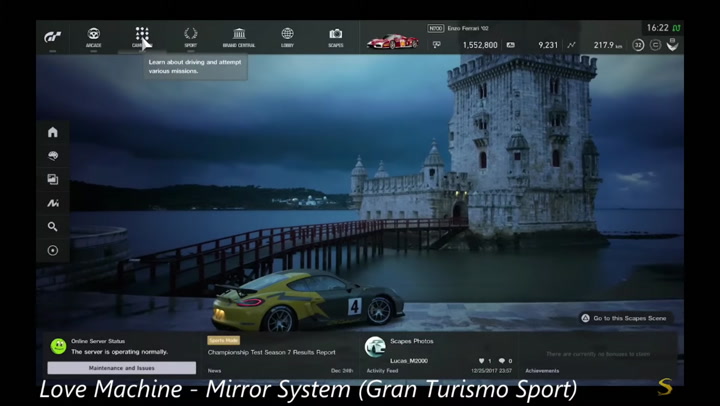This screenshot has width=720, height=406.
Task: Click the driver level 32 badge
Action: click(x=638, y=45)
